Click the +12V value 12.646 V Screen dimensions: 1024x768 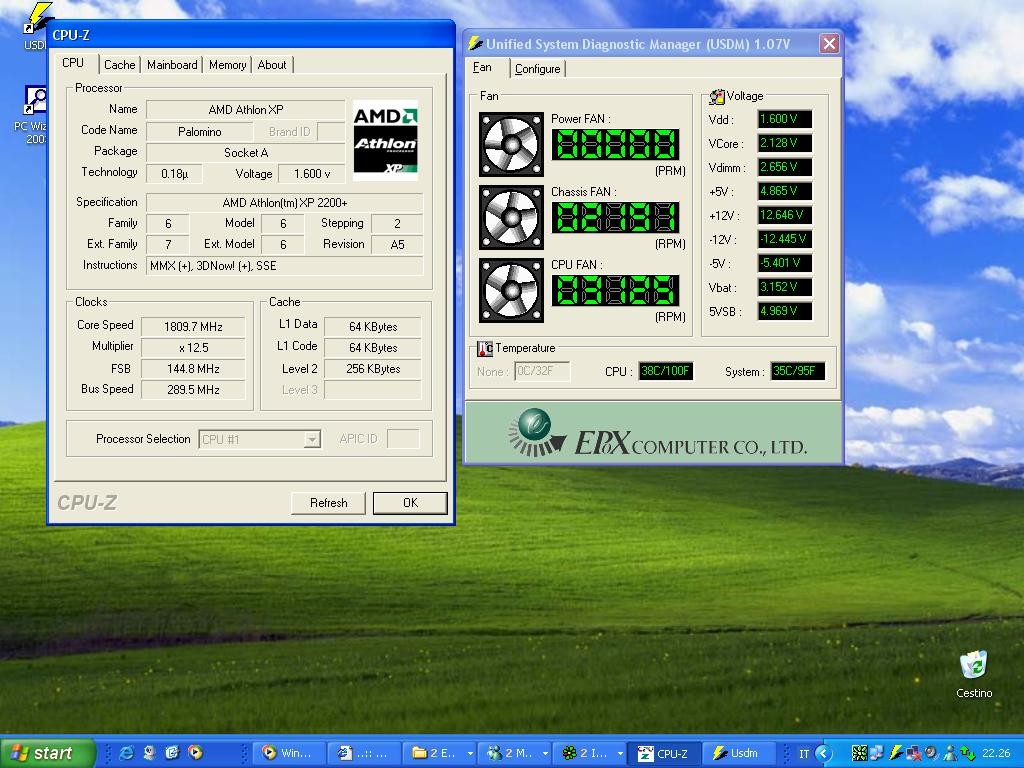[x=784, y=215]
